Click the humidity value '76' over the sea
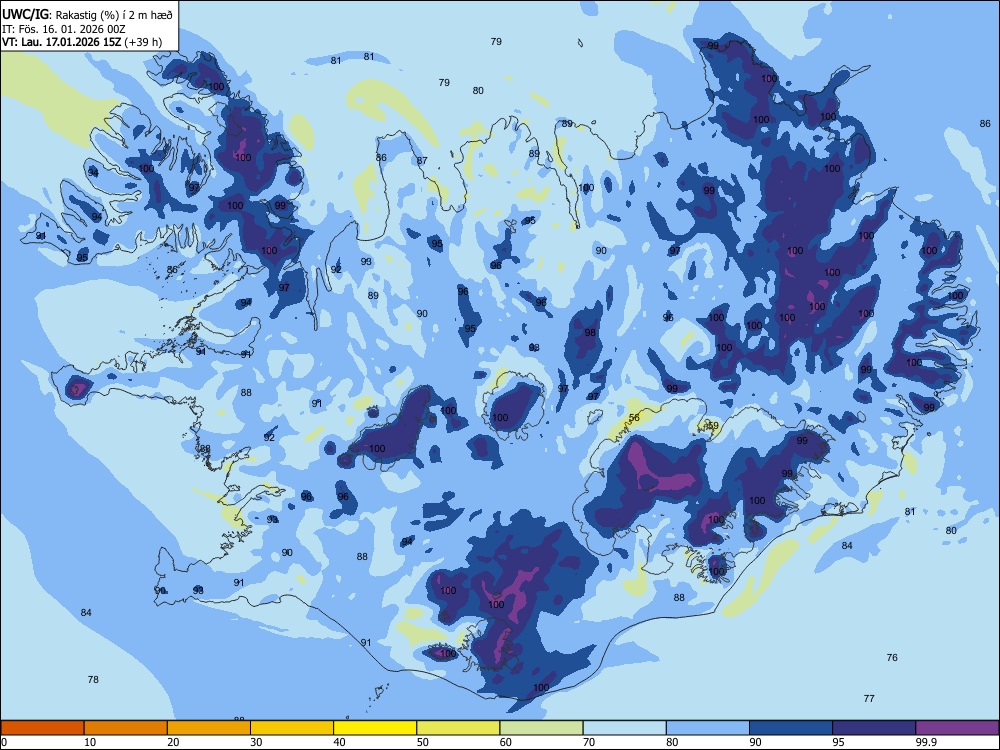 (892, 658)
